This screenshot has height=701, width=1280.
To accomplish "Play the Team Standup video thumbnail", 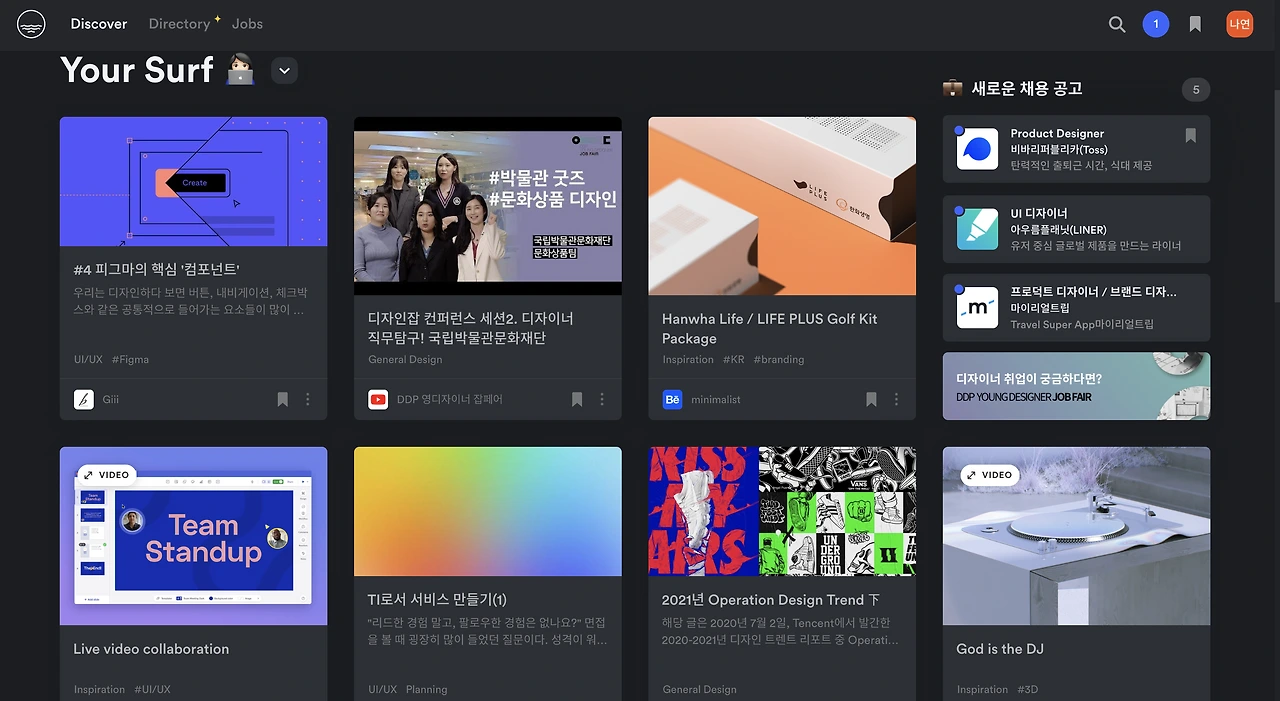I will (193, 536).
